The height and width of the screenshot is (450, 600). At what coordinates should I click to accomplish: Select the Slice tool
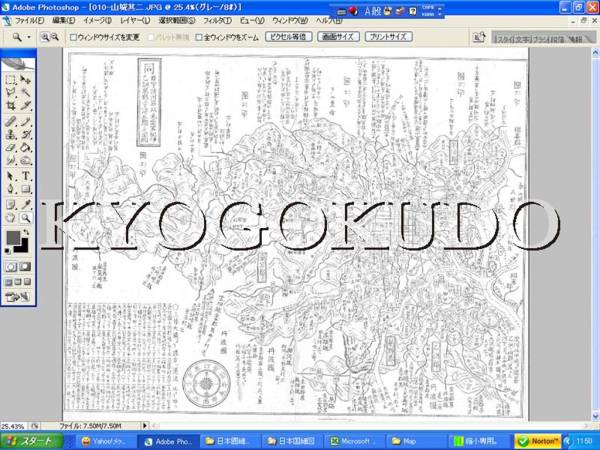pyautogui.click(x=26, y=105)
